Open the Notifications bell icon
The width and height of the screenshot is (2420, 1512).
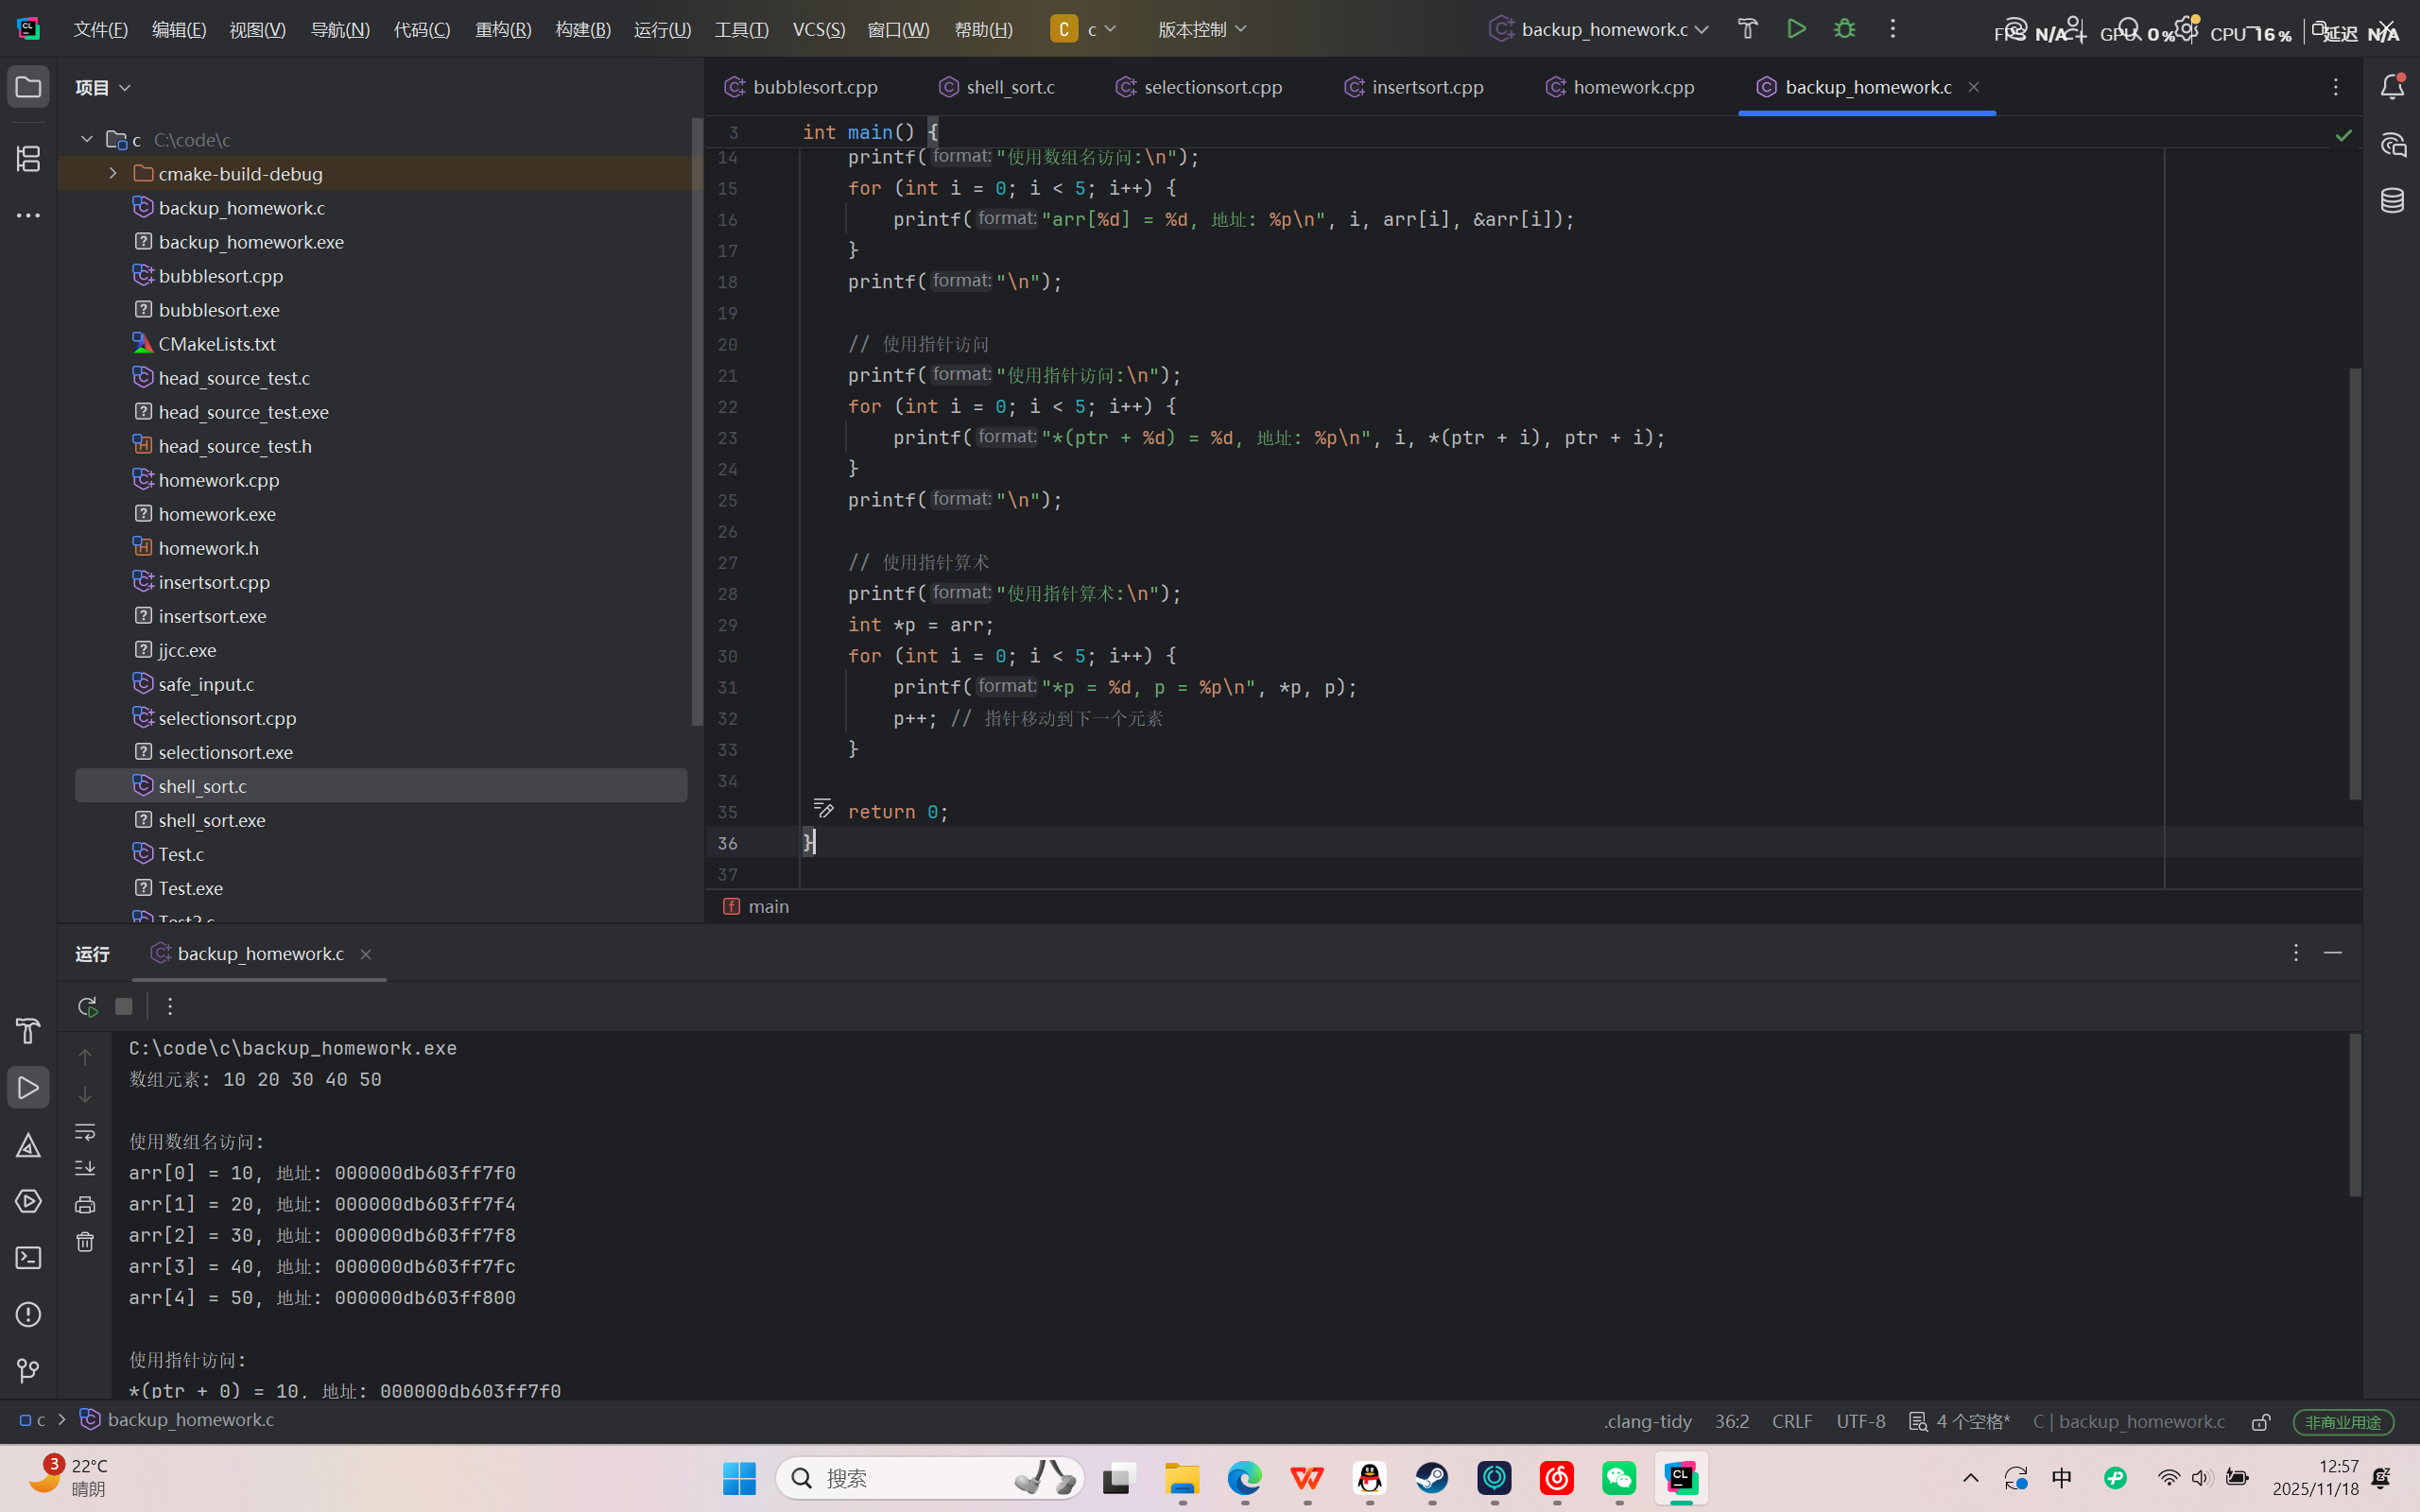pos(2392,87)
